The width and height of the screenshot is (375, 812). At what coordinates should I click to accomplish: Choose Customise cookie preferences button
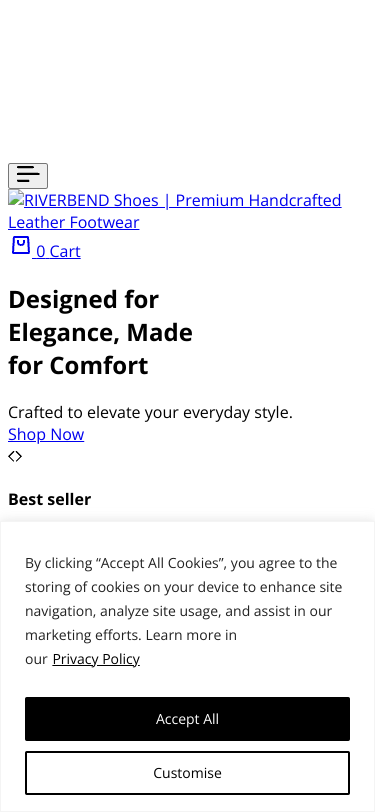(x=188, y=773)
